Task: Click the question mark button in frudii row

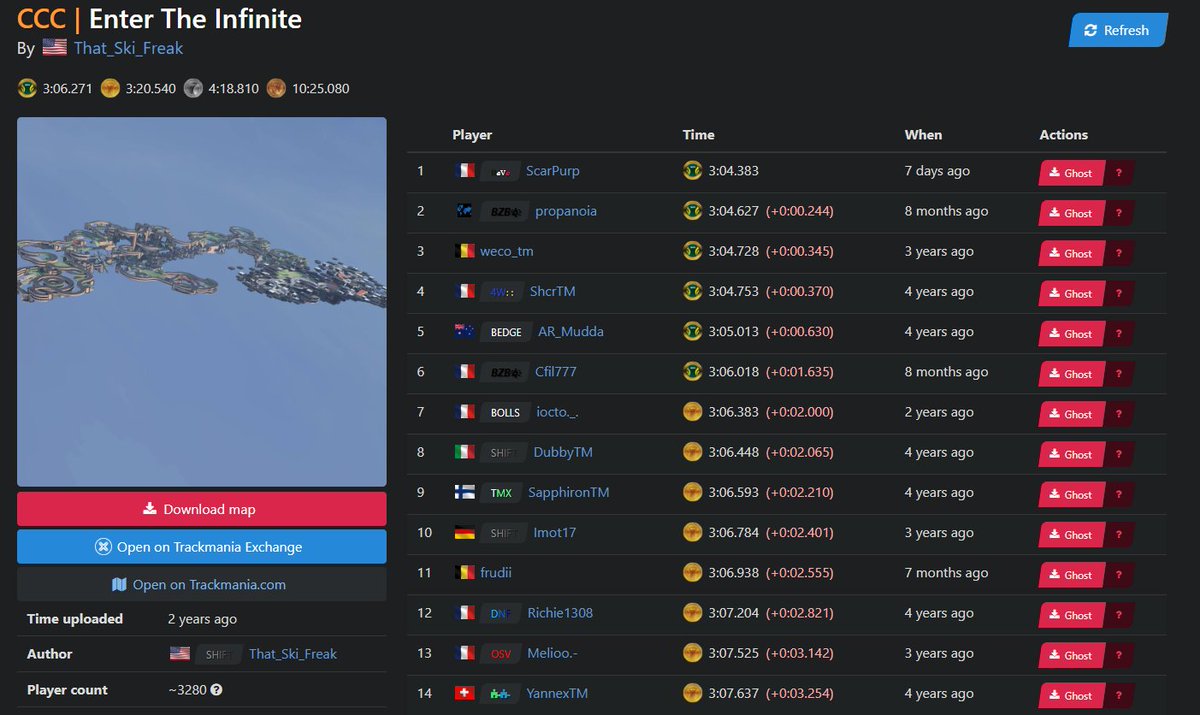Action: 1118,575
